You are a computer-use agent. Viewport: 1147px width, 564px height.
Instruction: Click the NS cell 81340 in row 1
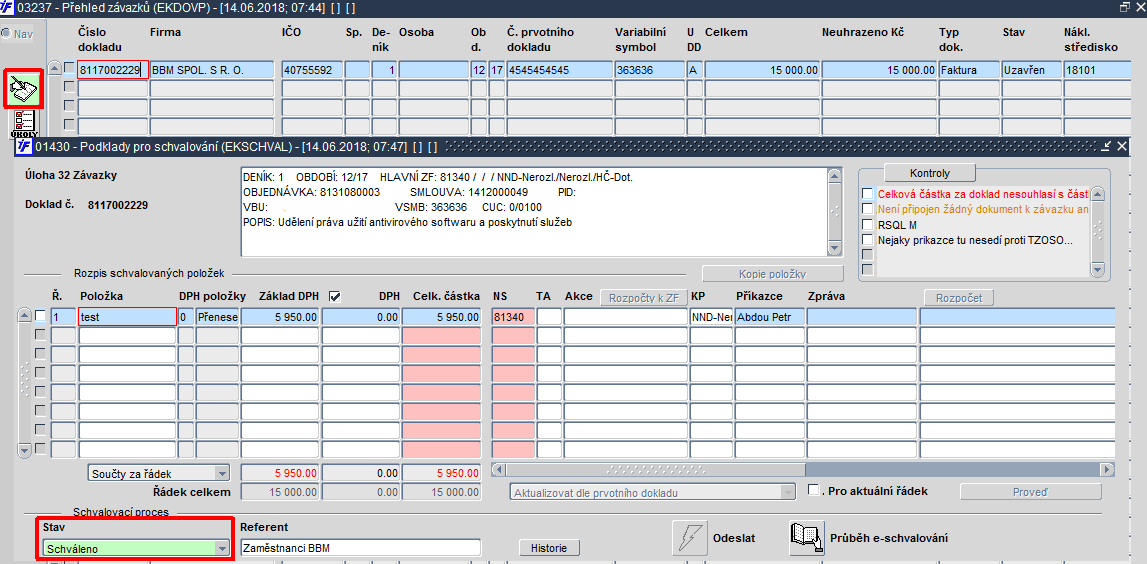click(513, 317)
